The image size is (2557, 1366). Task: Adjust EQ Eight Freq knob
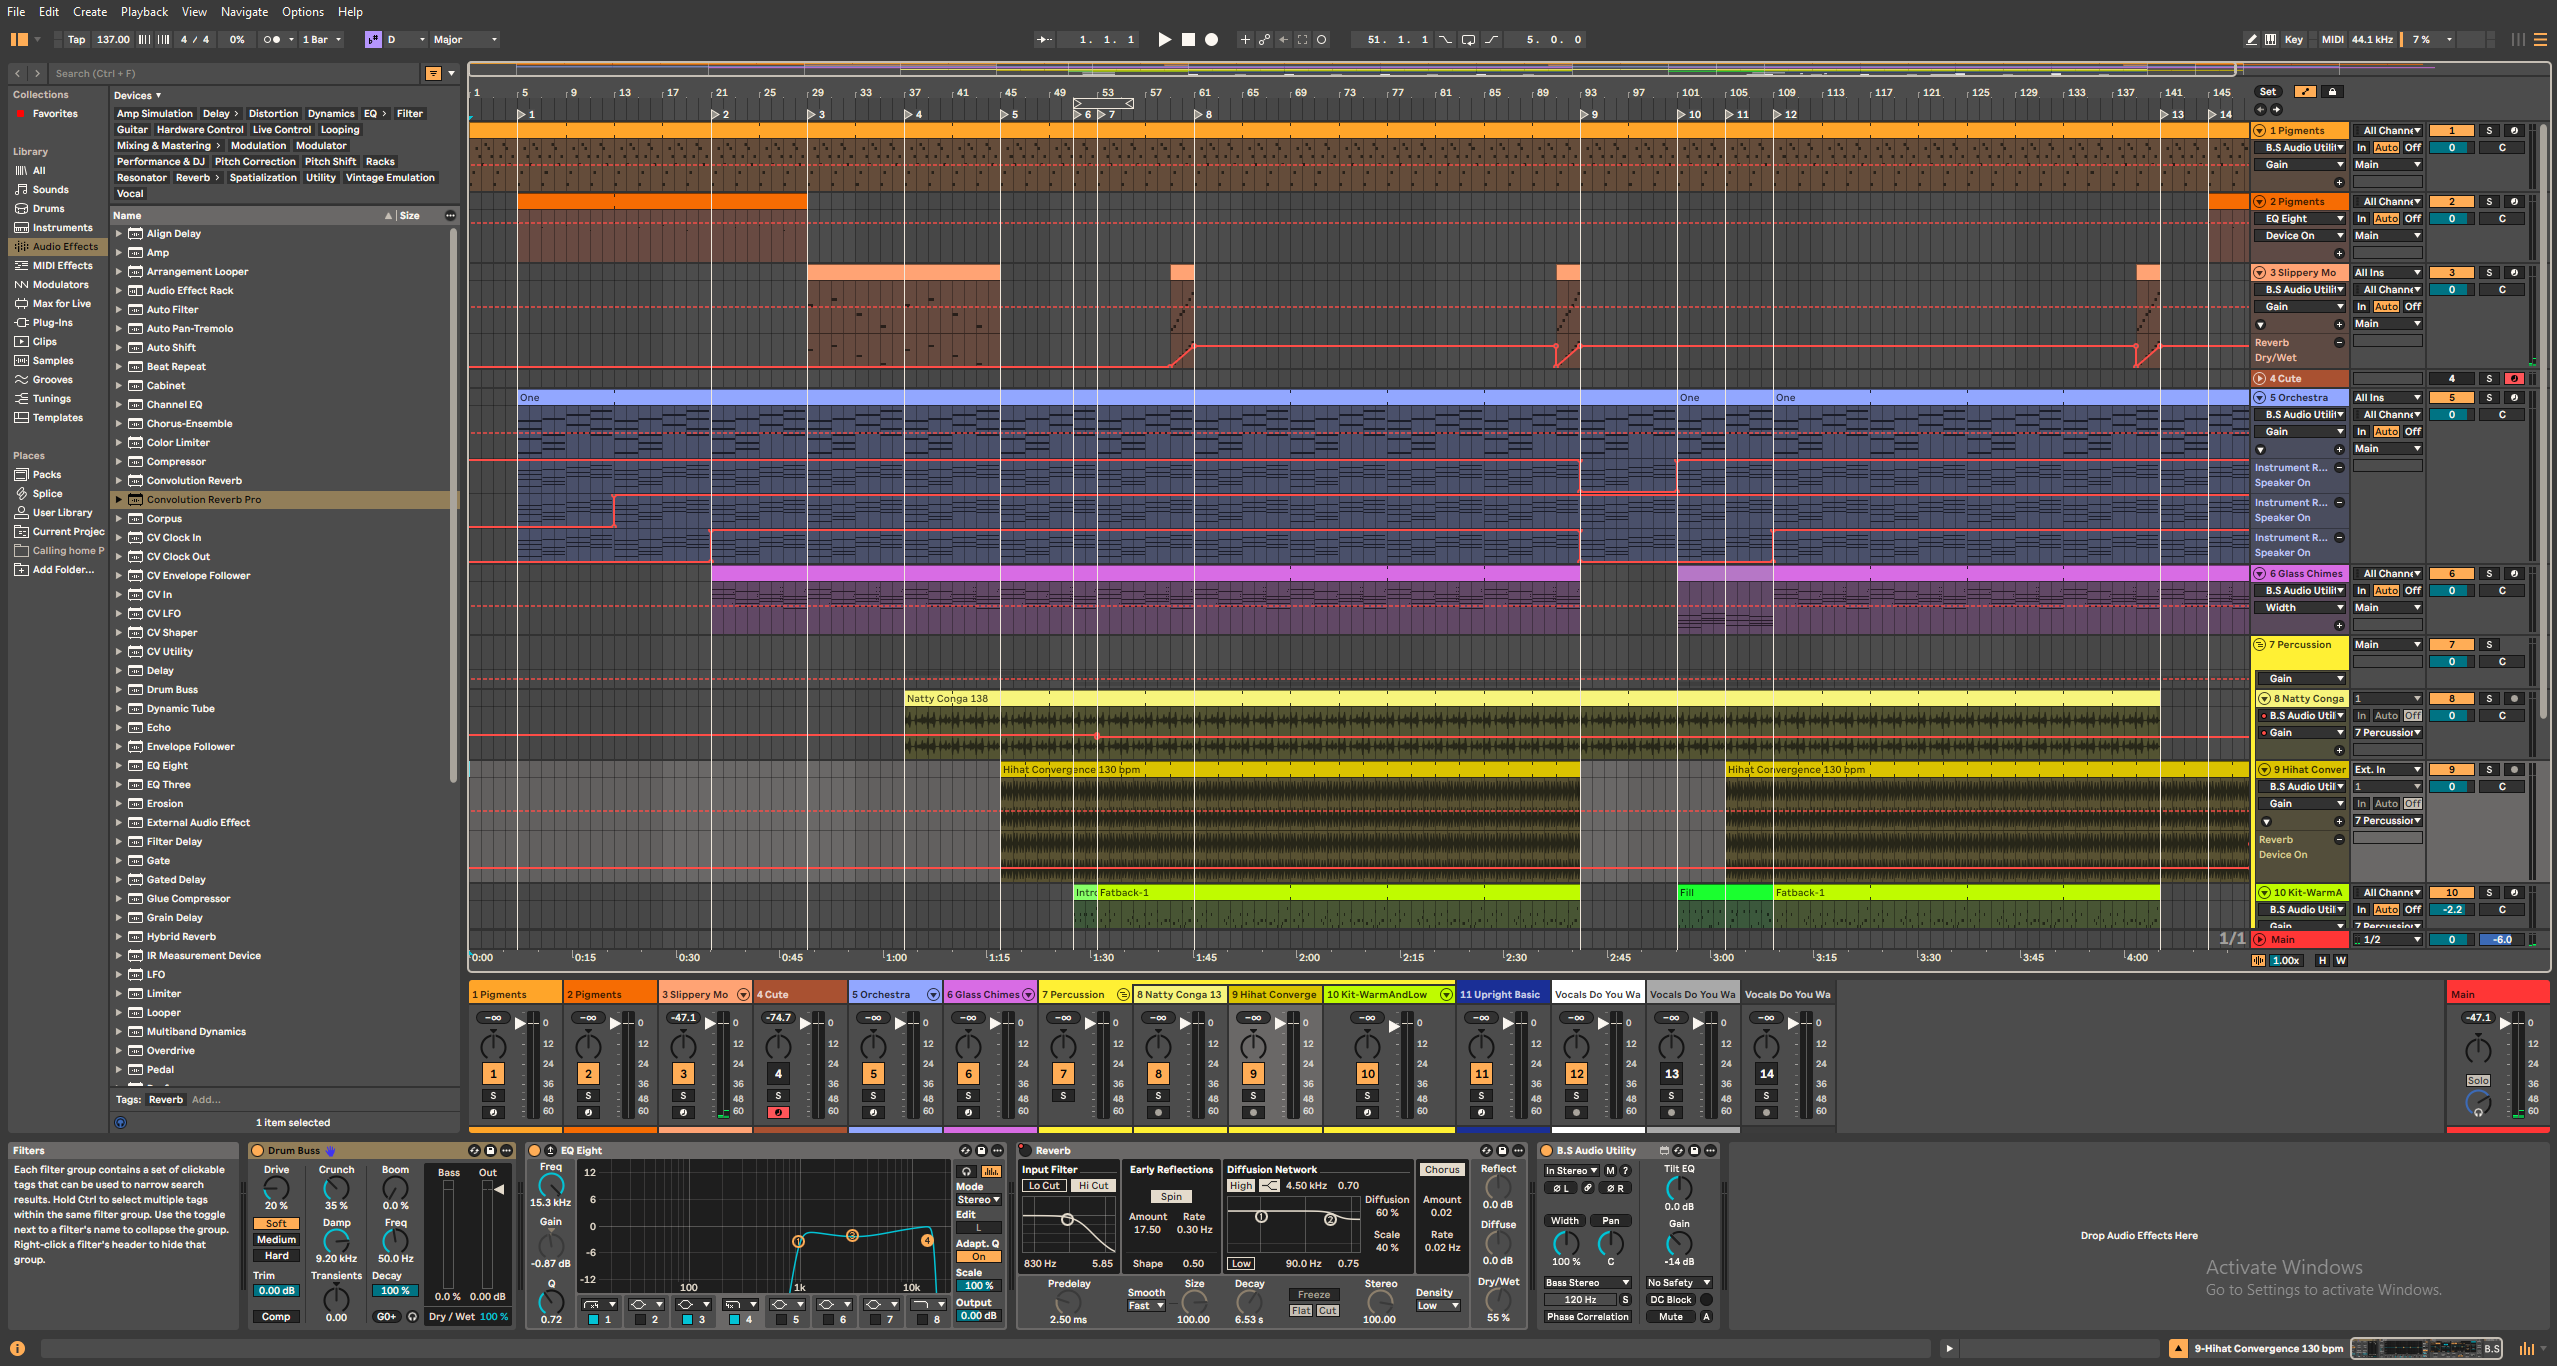(x=551, y=1185)
